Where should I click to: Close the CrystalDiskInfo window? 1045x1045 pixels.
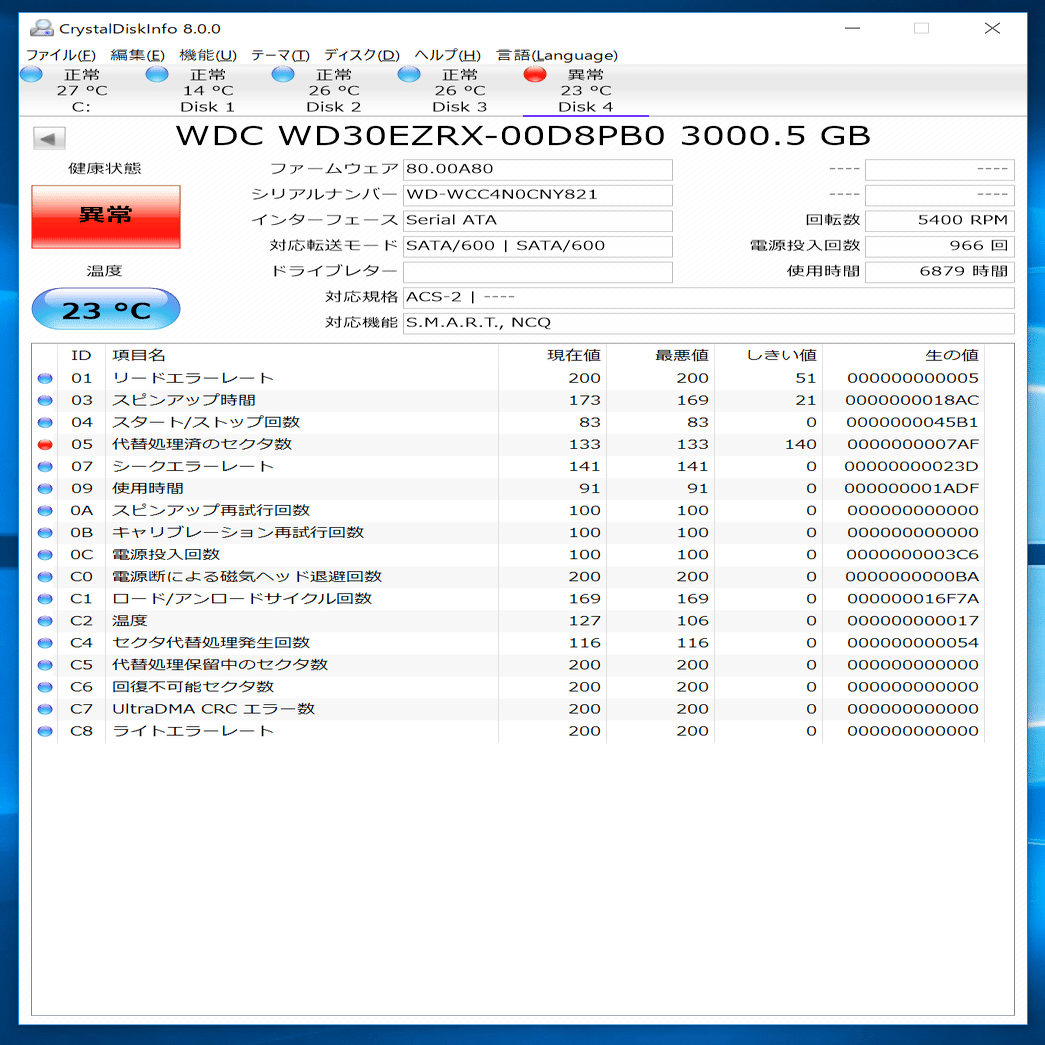[992, 28]
